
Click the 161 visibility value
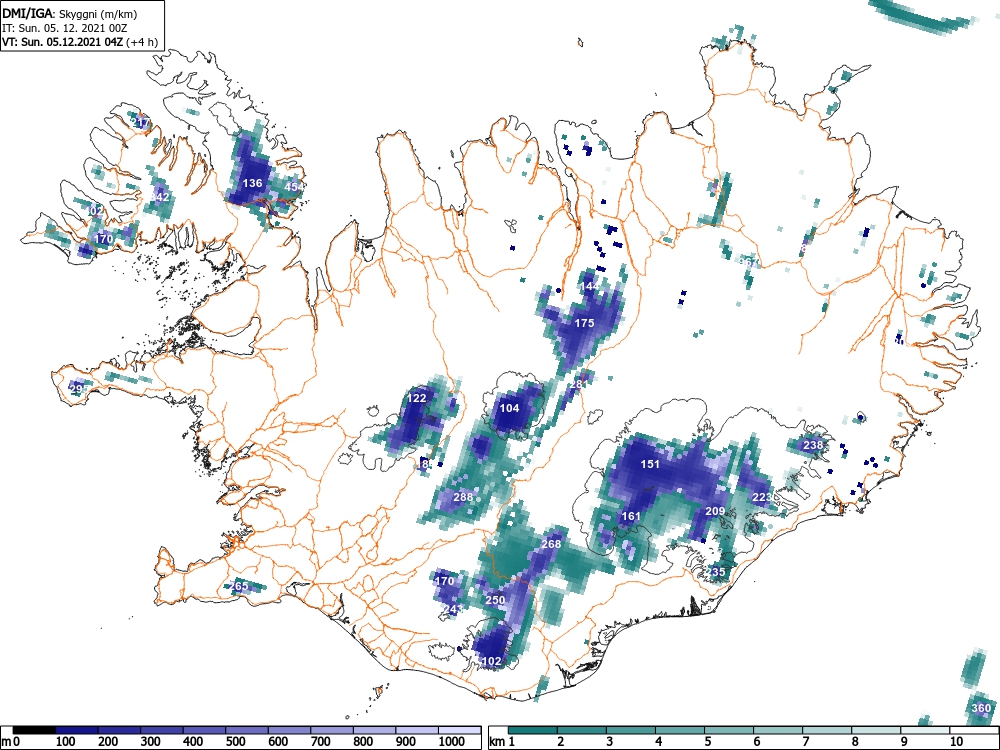point(631,516)
